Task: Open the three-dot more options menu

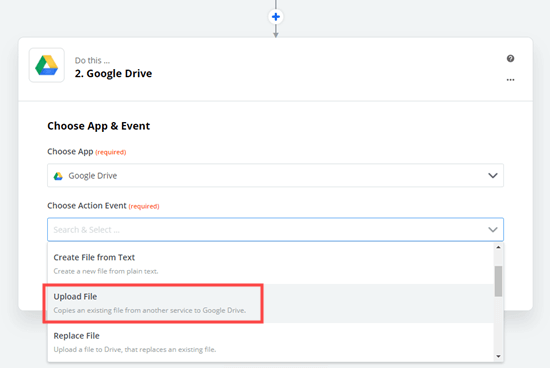Action: click(510, 80)
